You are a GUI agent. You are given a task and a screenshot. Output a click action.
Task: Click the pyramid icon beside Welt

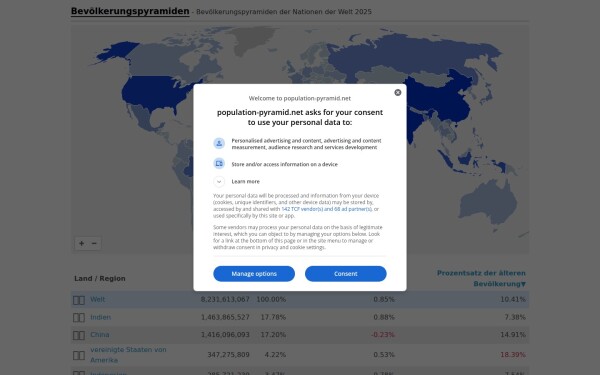pyautogui.click(x=79, y=300)
